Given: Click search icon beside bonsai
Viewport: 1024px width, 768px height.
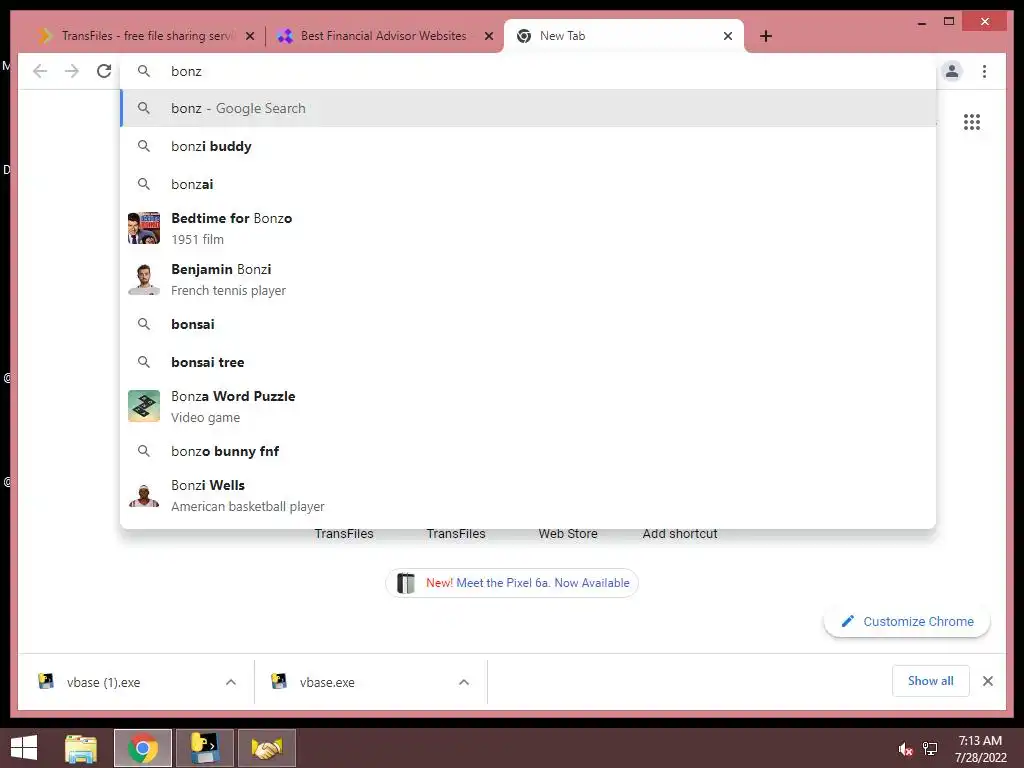Looking at the screenshot, I should (144, 324).
